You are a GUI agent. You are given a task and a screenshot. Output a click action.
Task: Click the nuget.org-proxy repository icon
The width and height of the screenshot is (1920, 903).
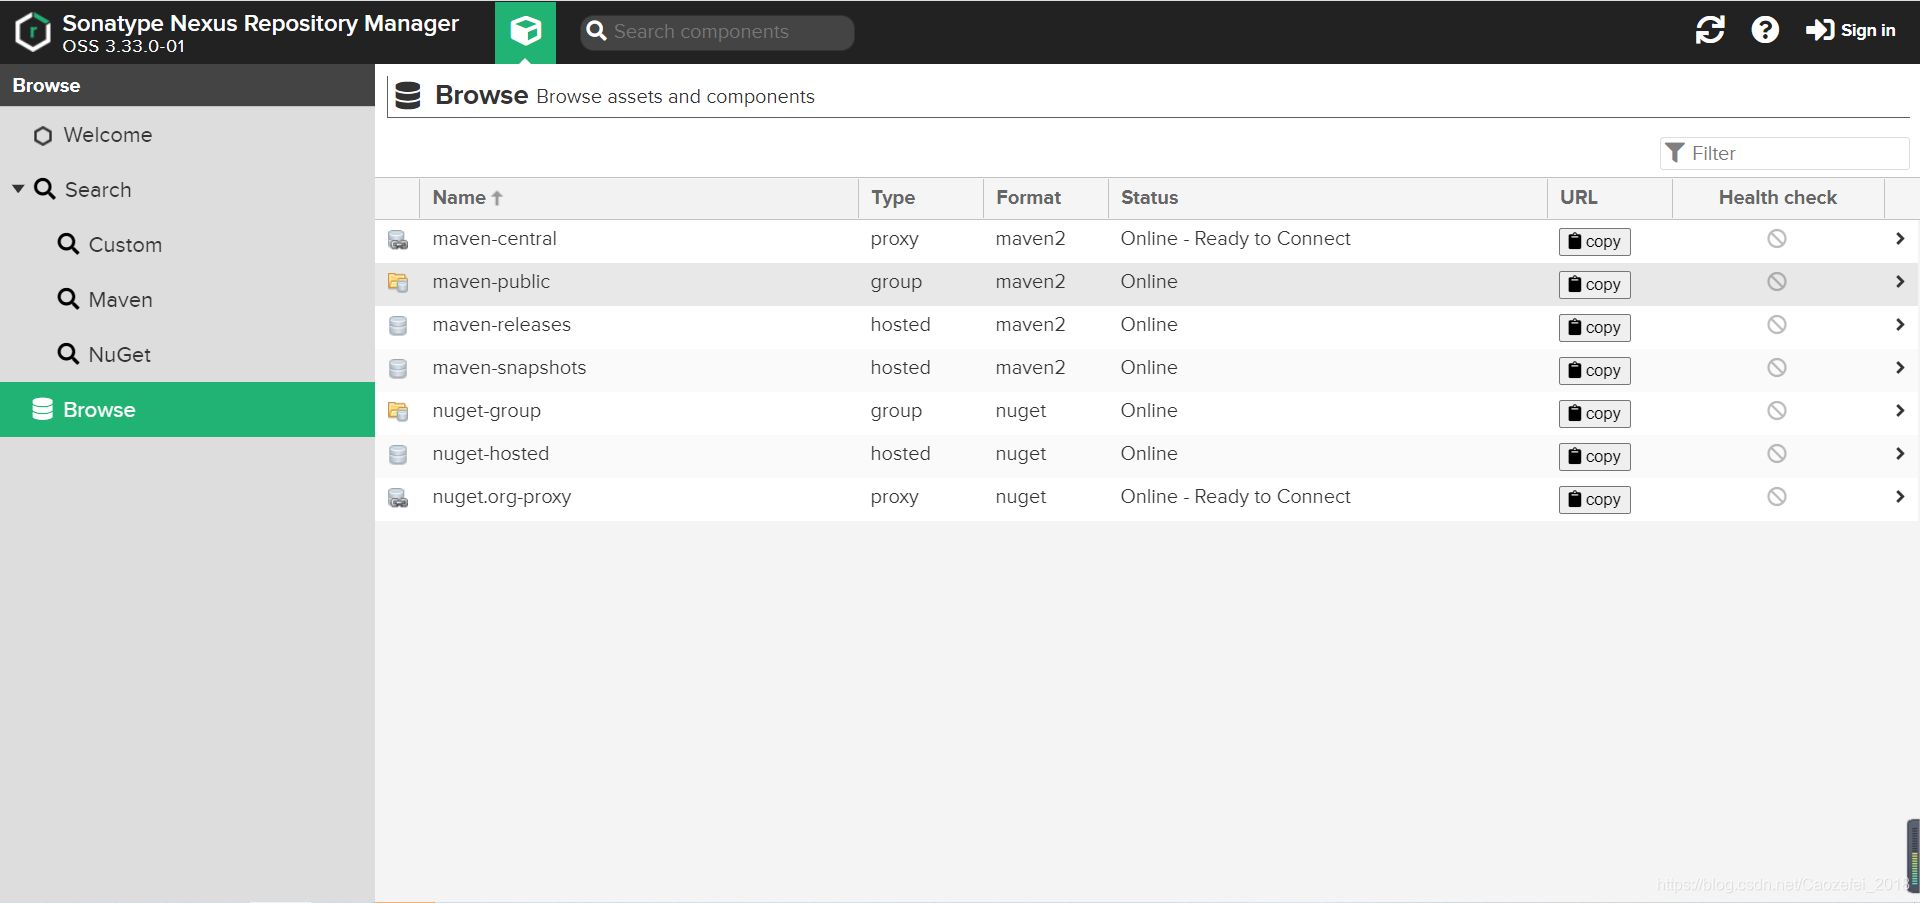point(398,498)
